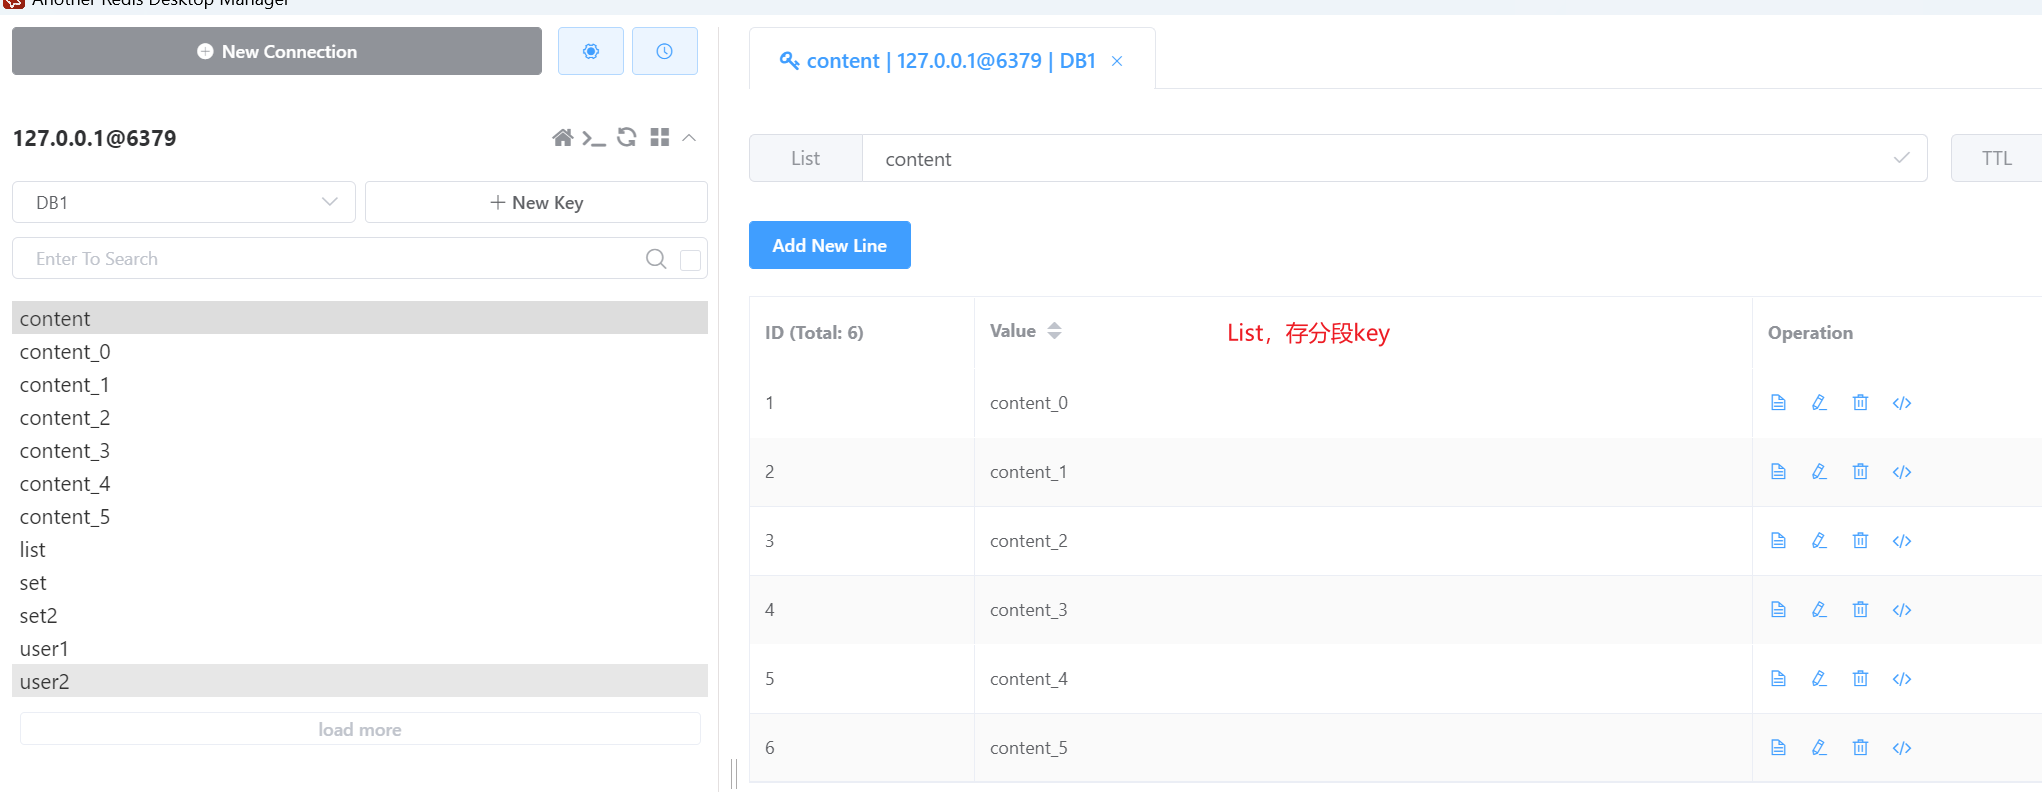Select the user1 key in list

(x=45, y=649)
